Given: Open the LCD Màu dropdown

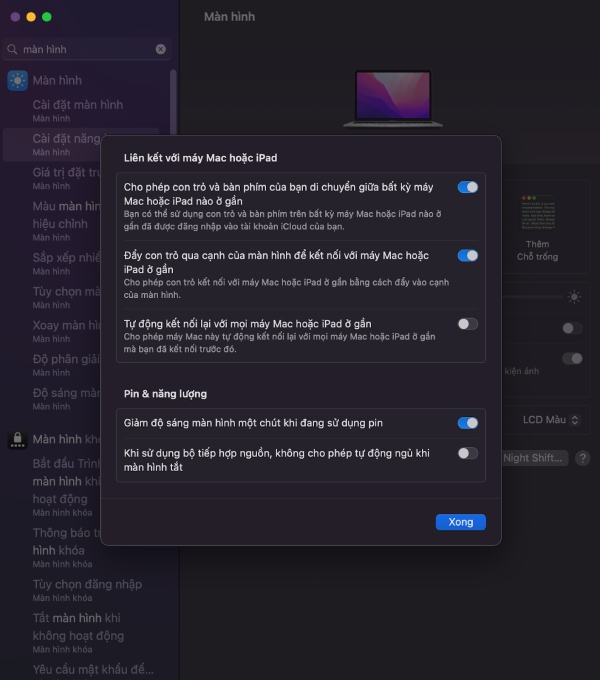Looking at the screenshot, I should click(x=551, y=420).
